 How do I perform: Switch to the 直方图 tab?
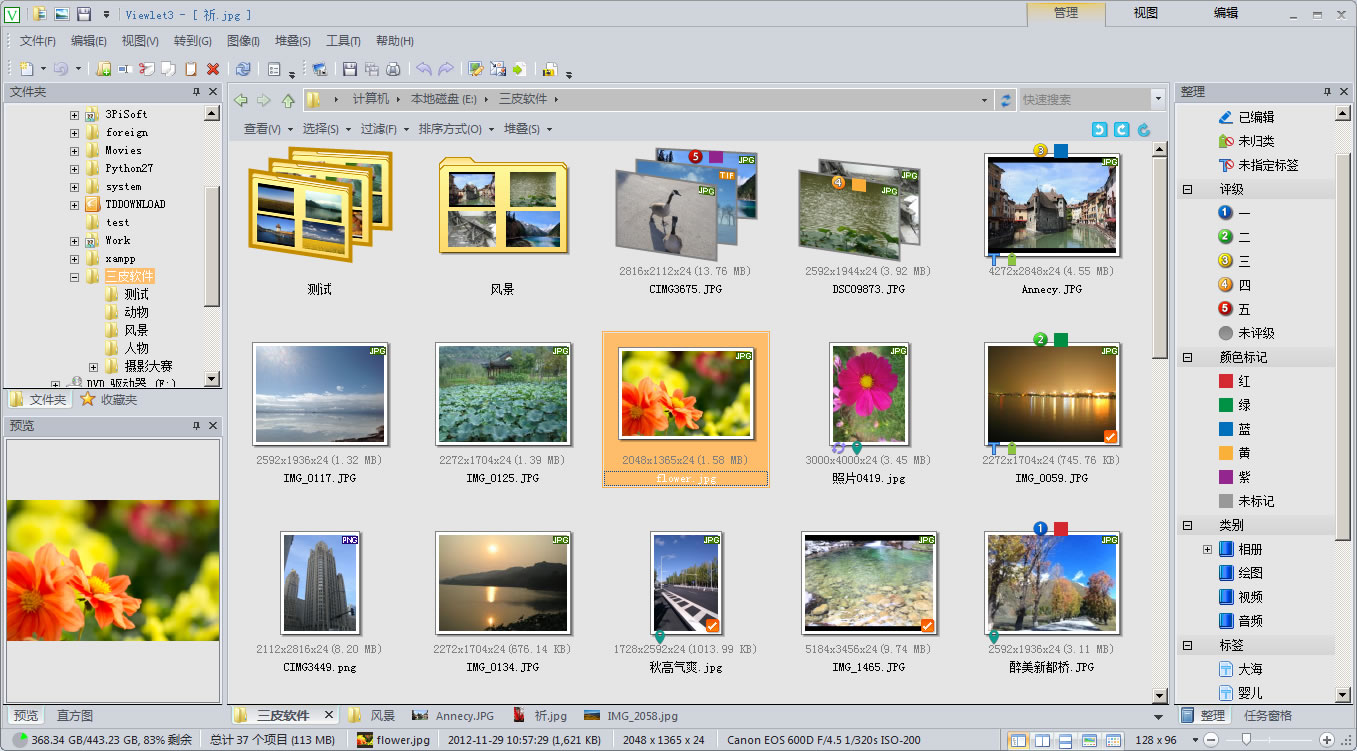tap(75, 716)
